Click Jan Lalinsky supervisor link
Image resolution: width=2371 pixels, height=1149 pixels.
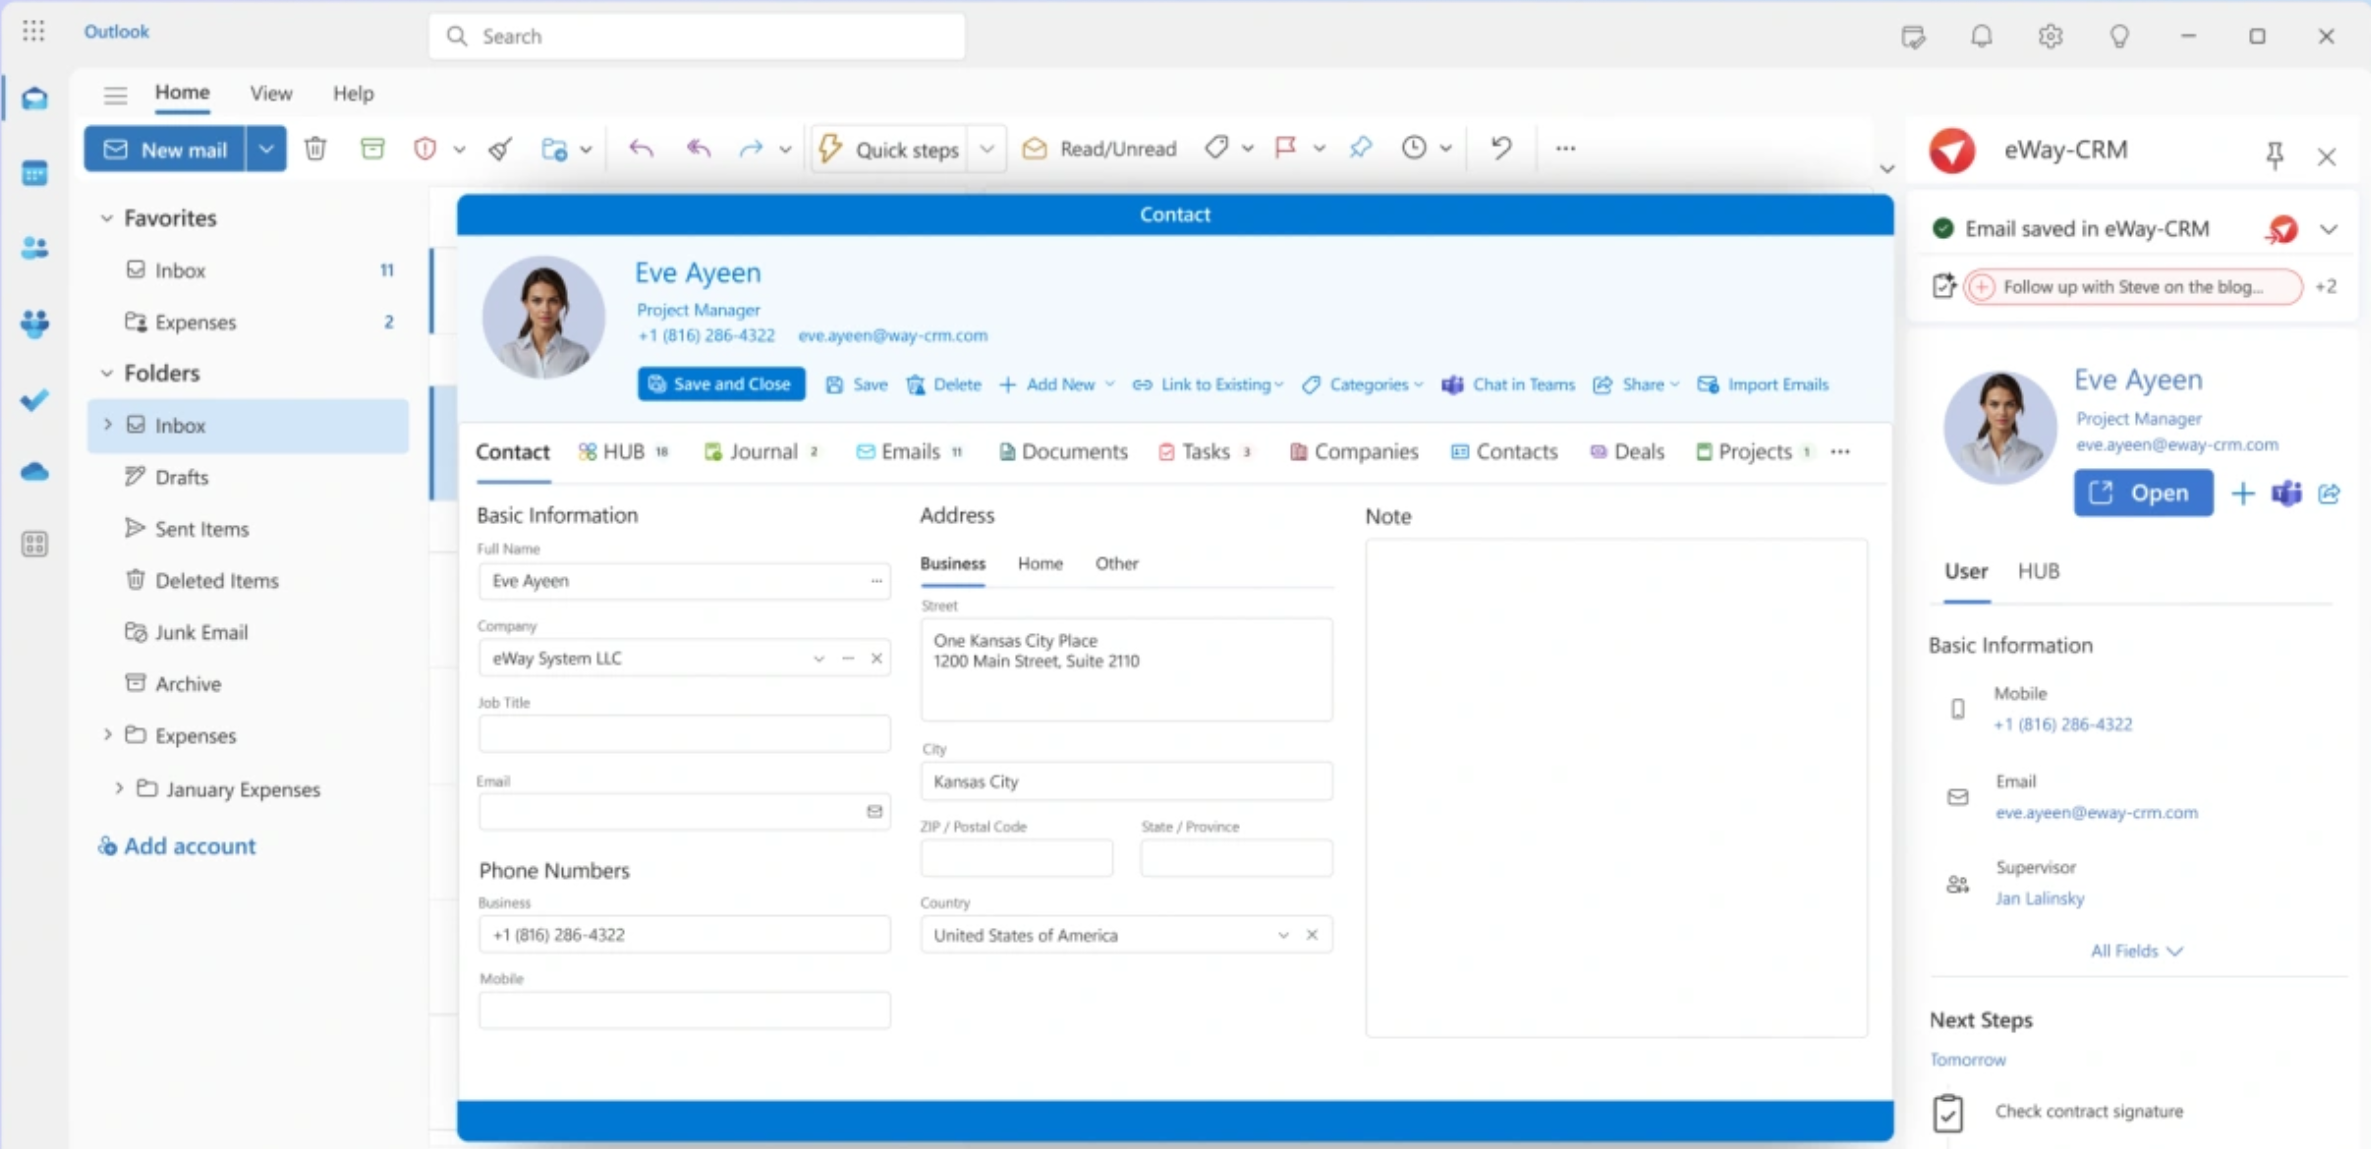2040,898
